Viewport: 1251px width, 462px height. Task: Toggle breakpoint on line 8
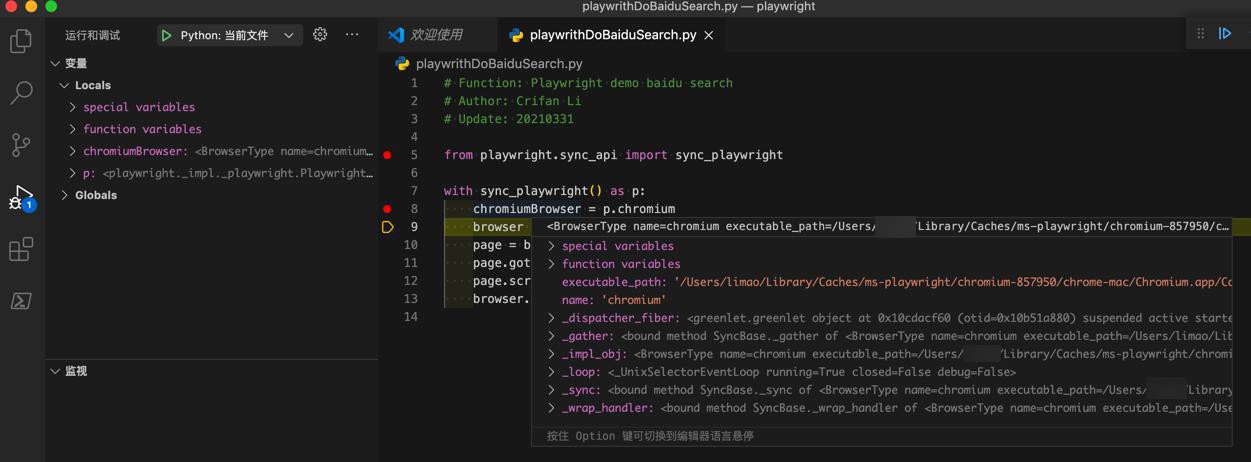point(387,209)
